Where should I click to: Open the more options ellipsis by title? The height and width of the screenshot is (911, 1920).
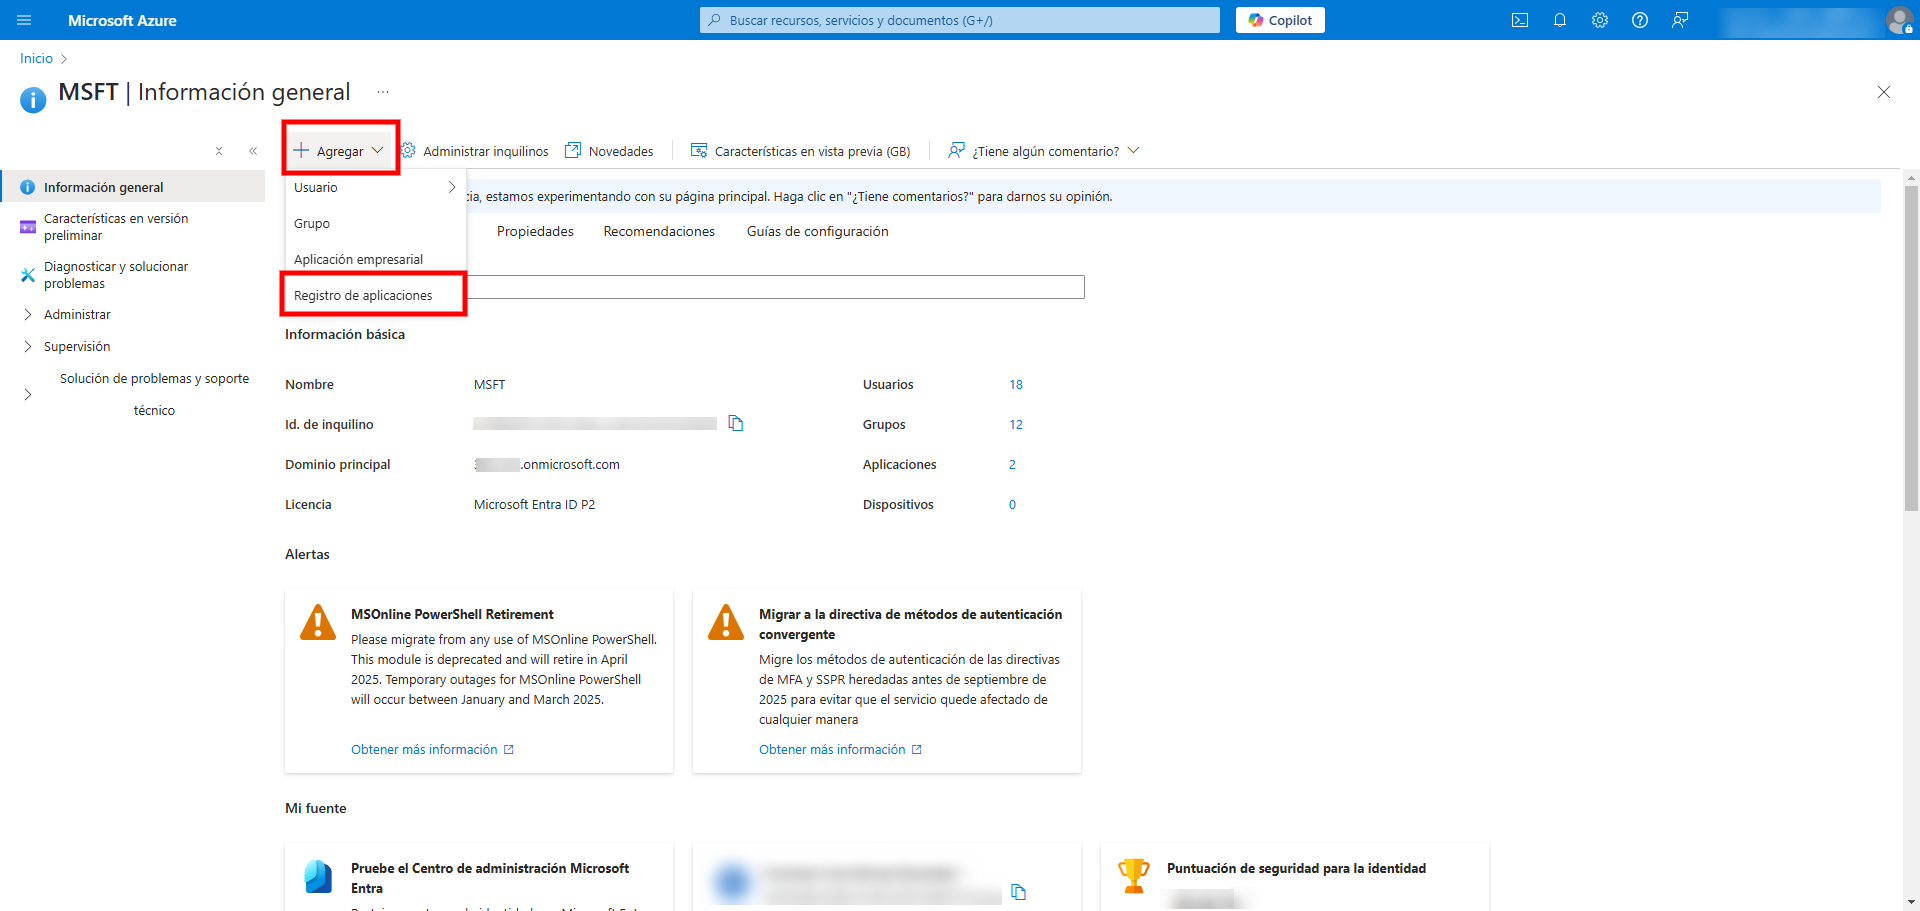pos(383,92)
